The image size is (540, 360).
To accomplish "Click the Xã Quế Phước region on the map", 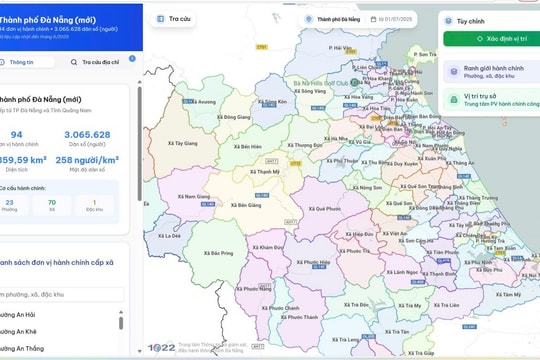I will point(325,209).
